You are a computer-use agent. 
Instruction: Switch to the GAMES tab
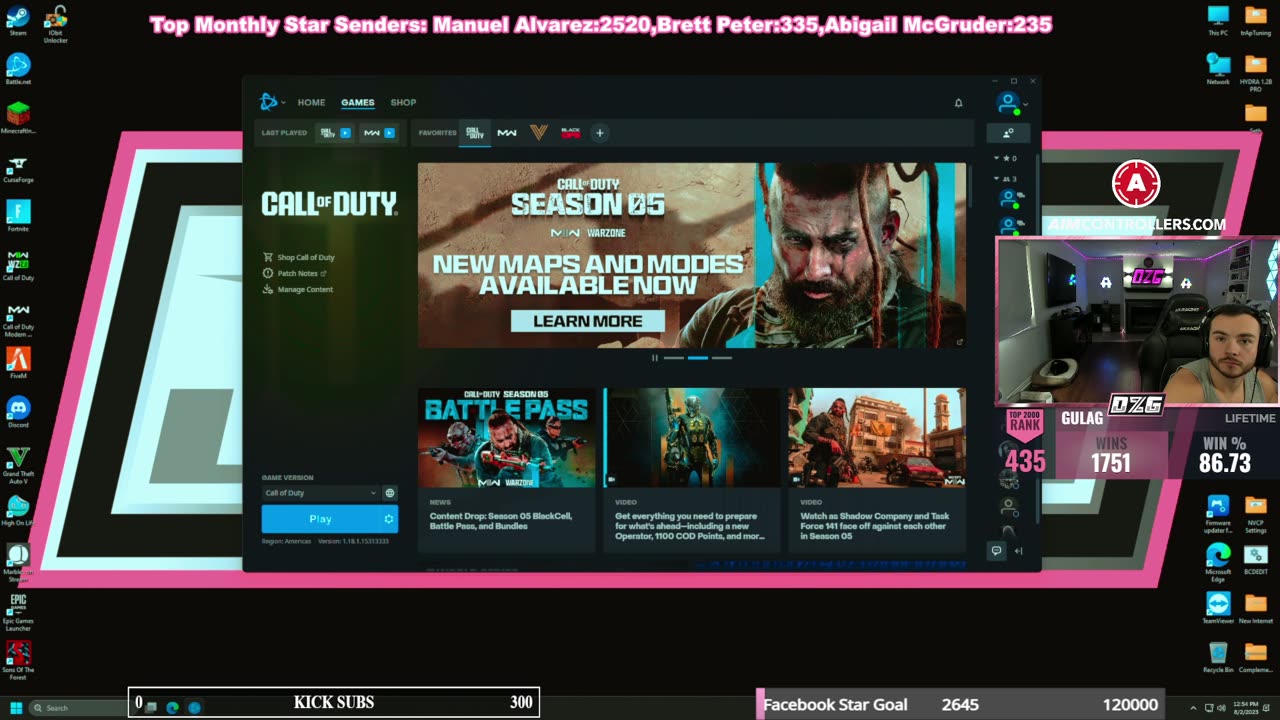[x=357, y=102]
